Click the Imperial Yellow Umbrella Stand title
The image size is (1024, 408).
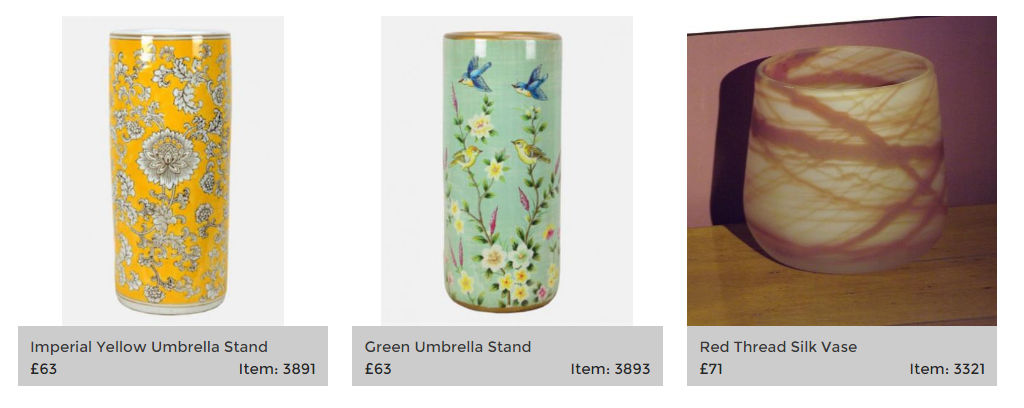click(x=149, y=347)
